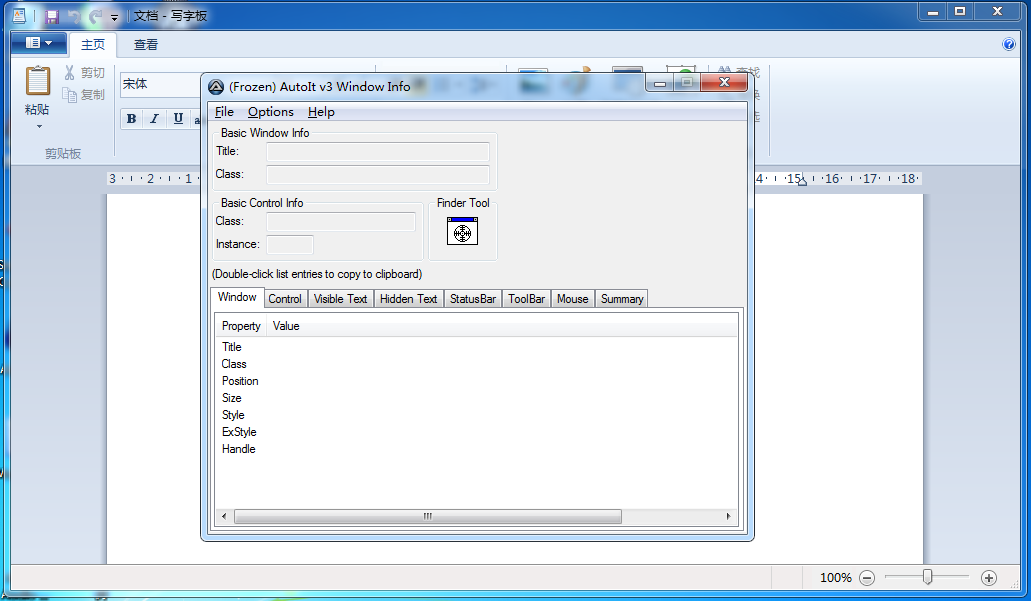This screenshot has height=601, width=1031.
Task: Switch to the 查看 ribbon tab
Action: (x=145, y=44)
